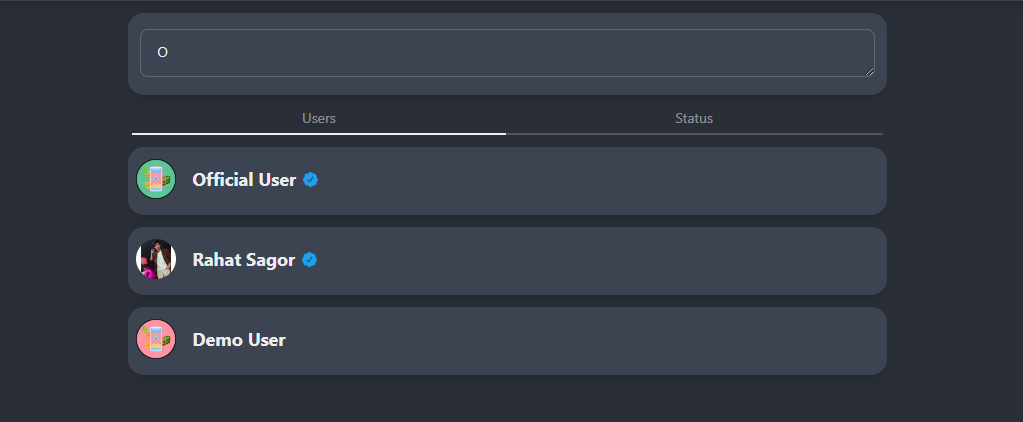
Task: Click the pink Demo User avatar
Action: [156, 340]
